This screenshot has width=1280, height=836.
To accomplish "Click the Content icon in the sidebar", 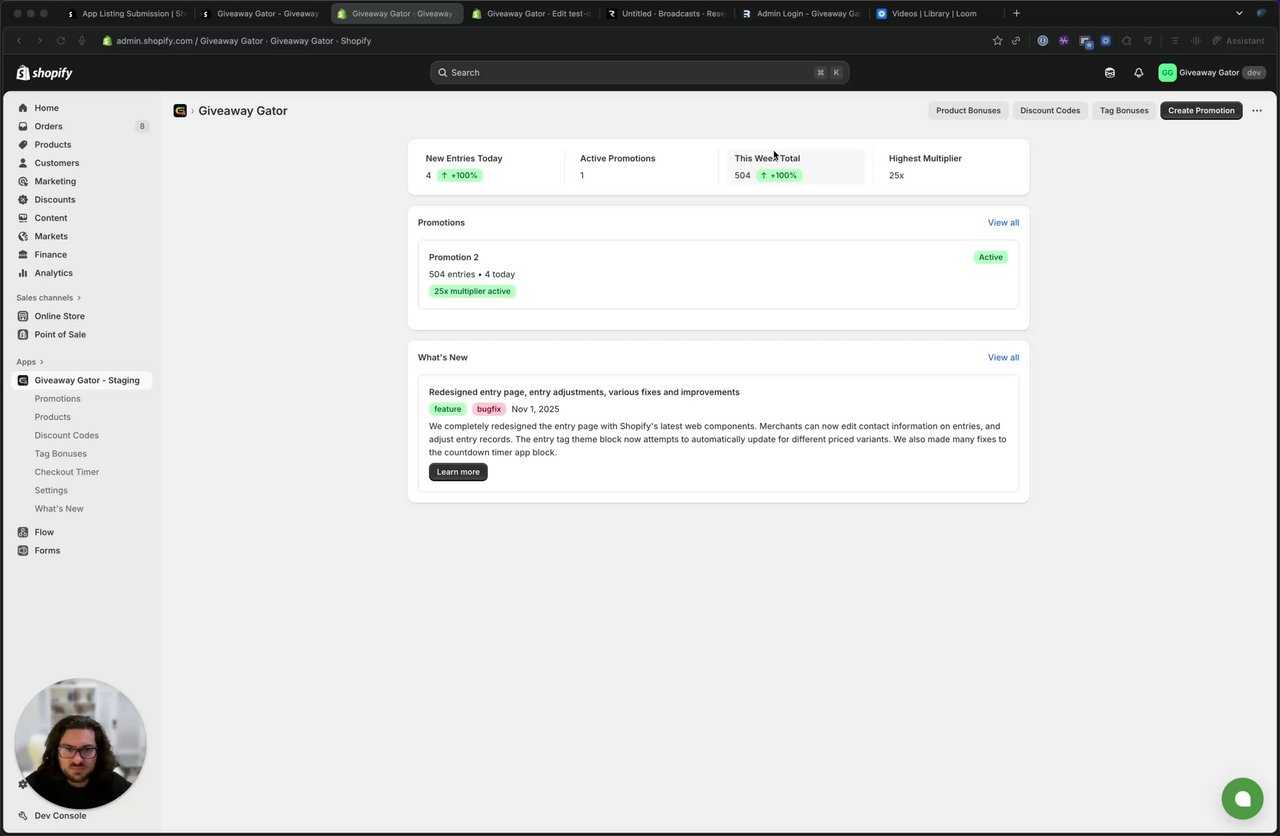I will 23,218.
